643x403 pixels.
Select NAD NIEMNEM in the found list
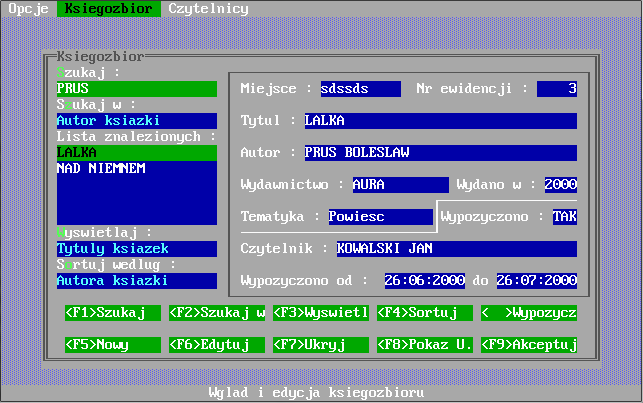136,169
